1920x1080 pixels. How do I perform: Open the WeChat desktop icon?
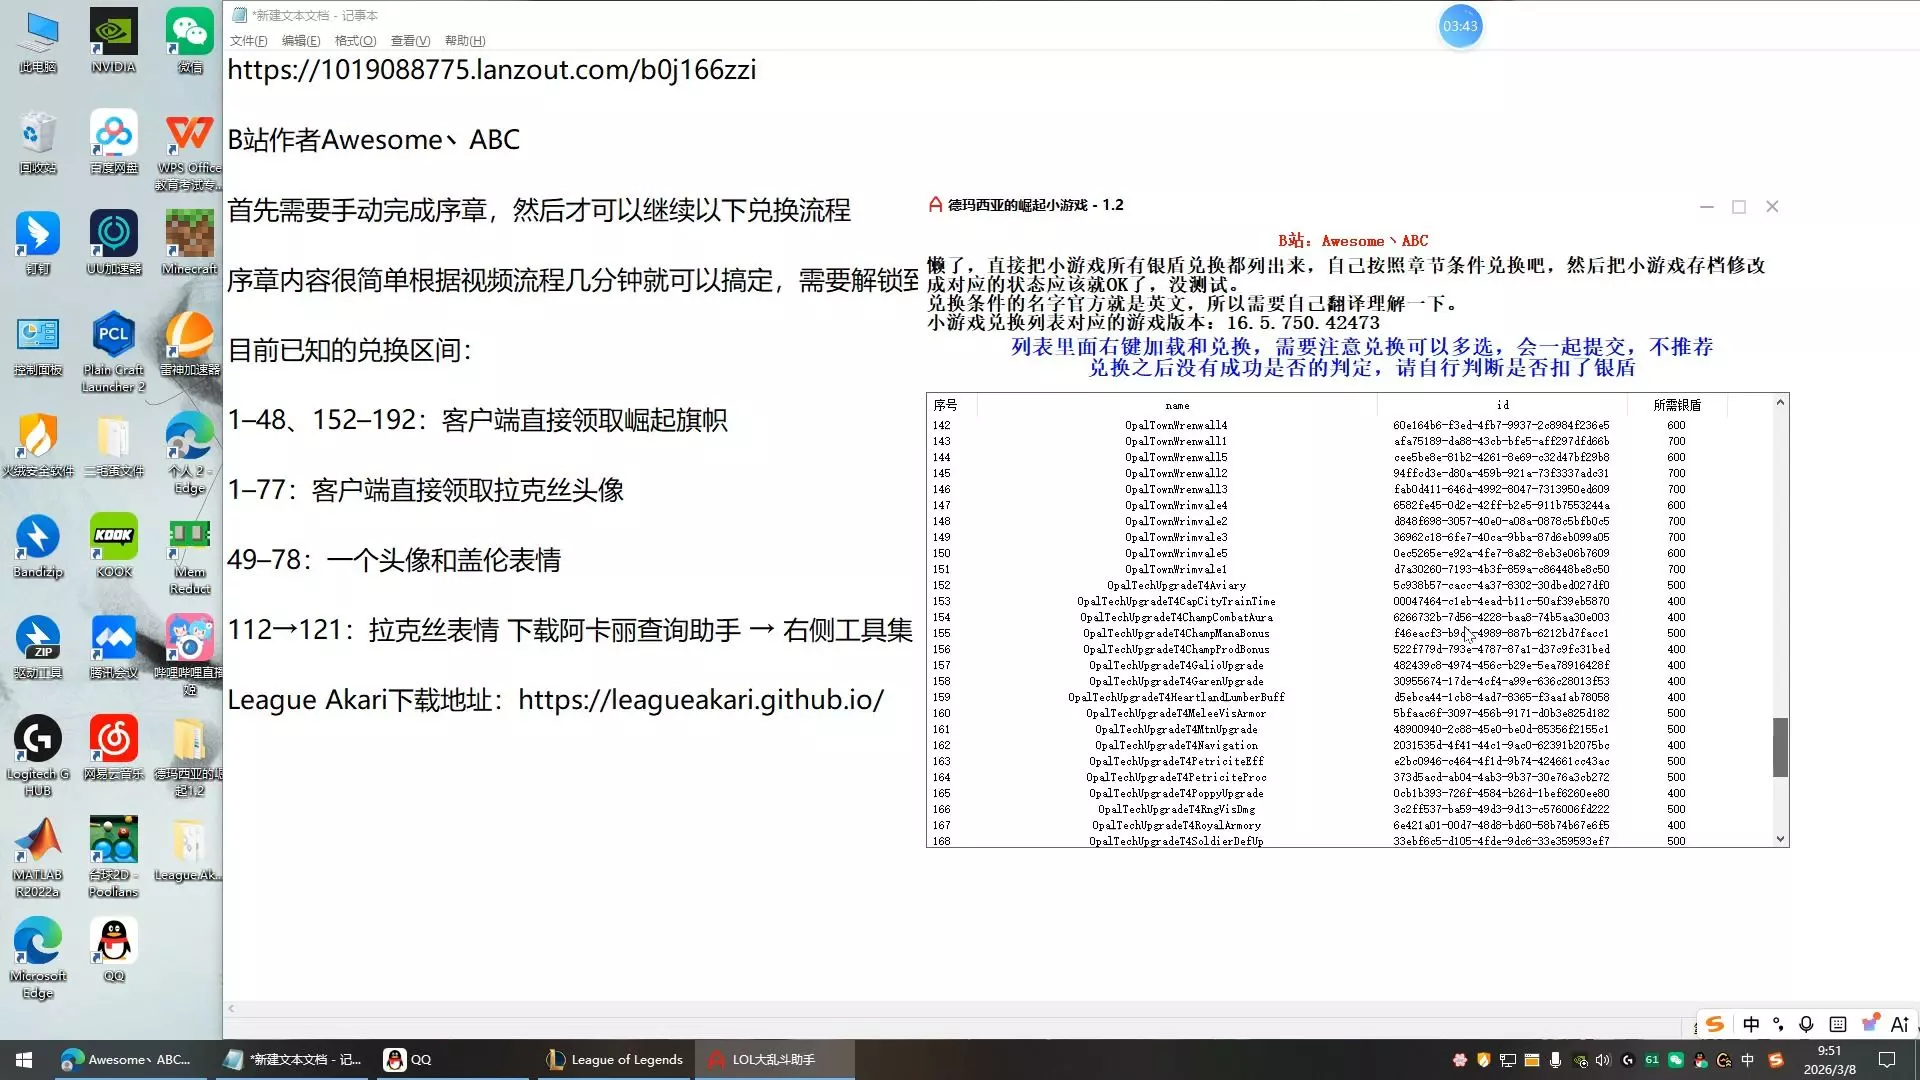pos(190,33)
